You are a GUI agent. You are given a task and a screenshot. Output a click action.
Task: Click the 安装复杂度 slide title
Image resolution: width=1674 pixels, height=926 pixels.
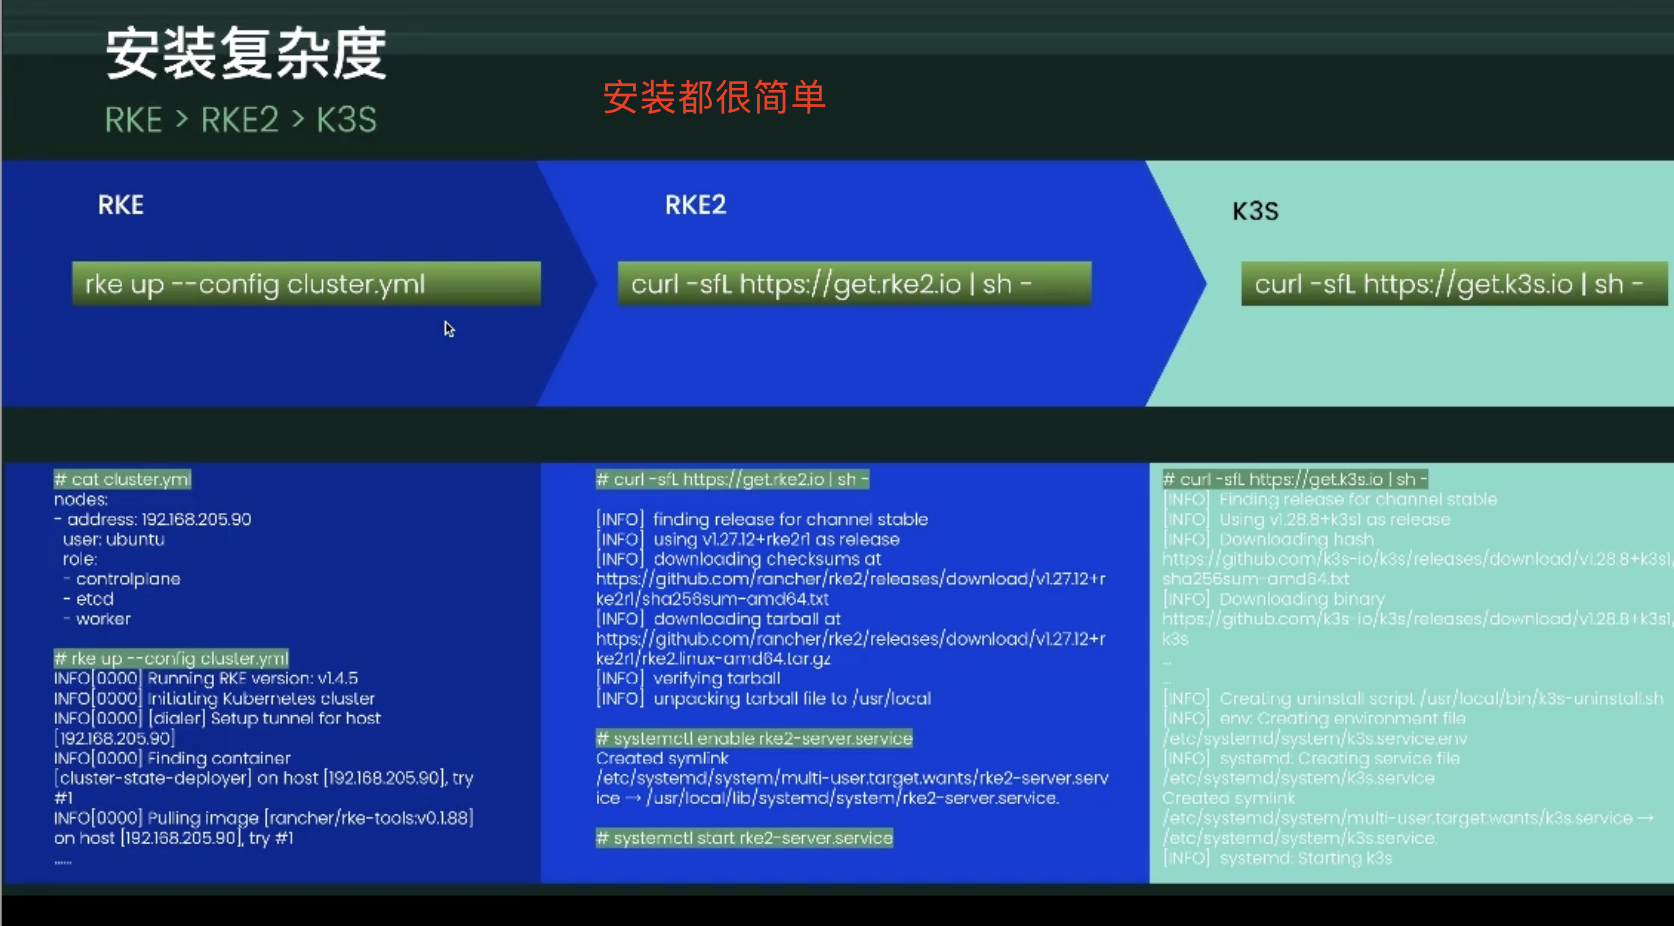(245, 53)
